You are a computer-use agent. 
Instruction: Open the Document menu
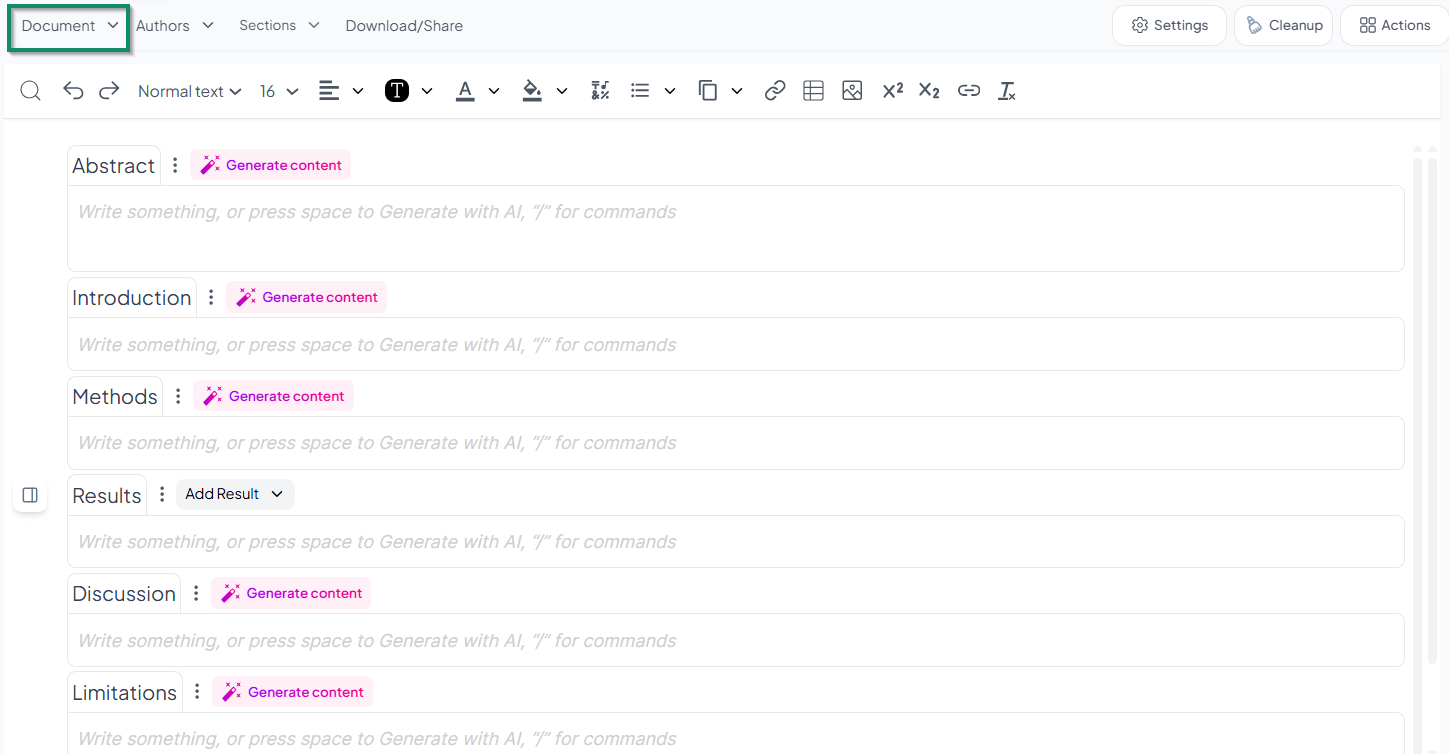point(69,26)
